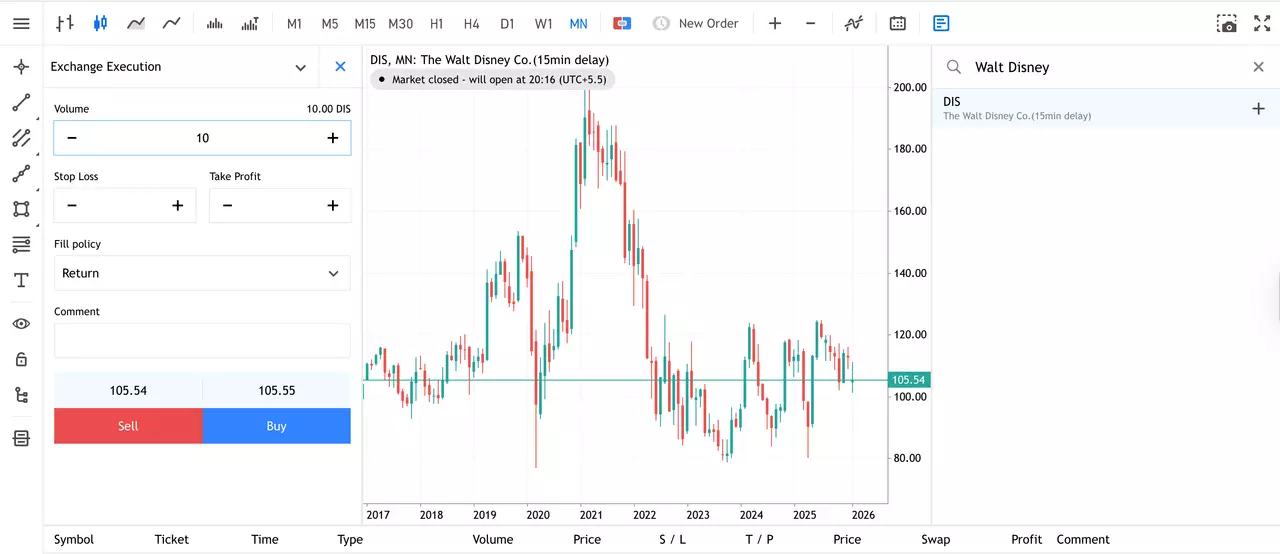Increase the Stop Loss value
The width and height of the screenshot is (1280, 554).
(178, 206)
